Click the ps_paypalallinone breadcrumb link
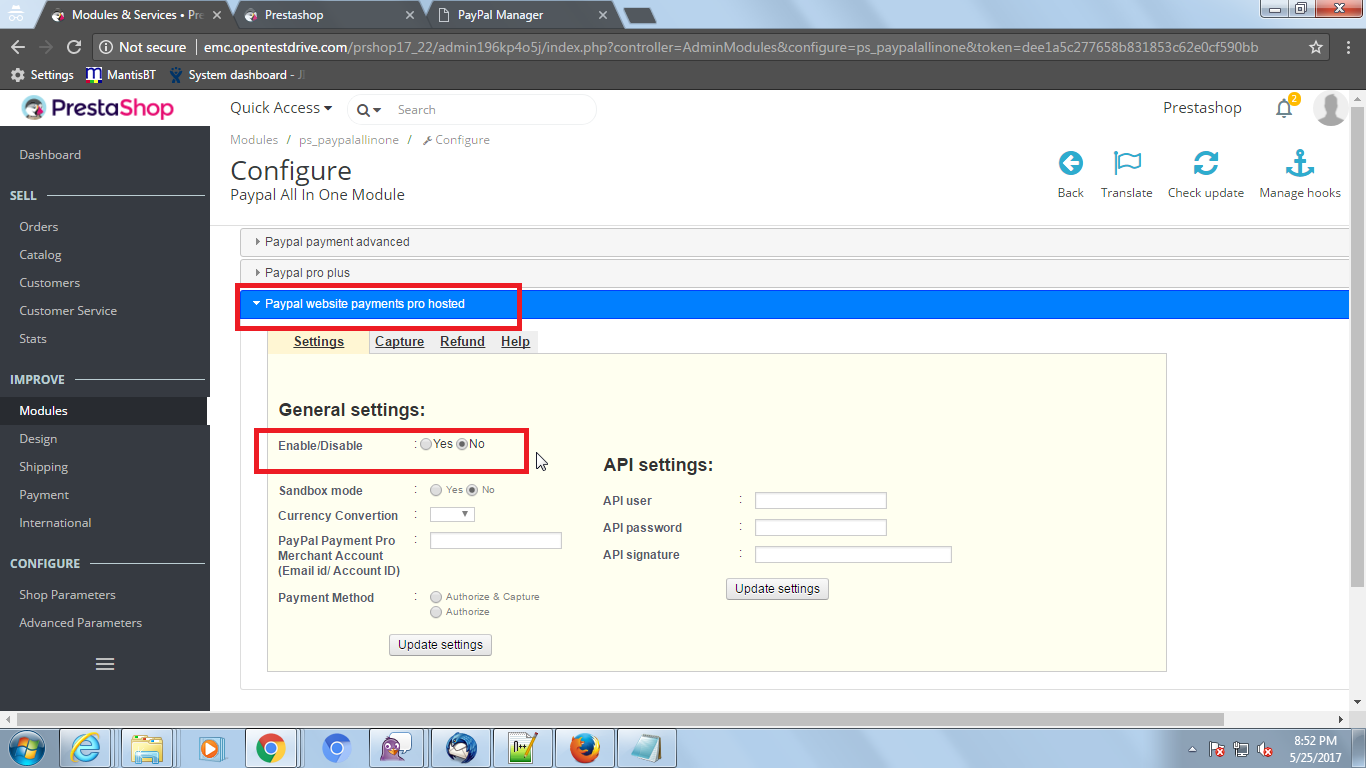 click(x=349, y=140)
